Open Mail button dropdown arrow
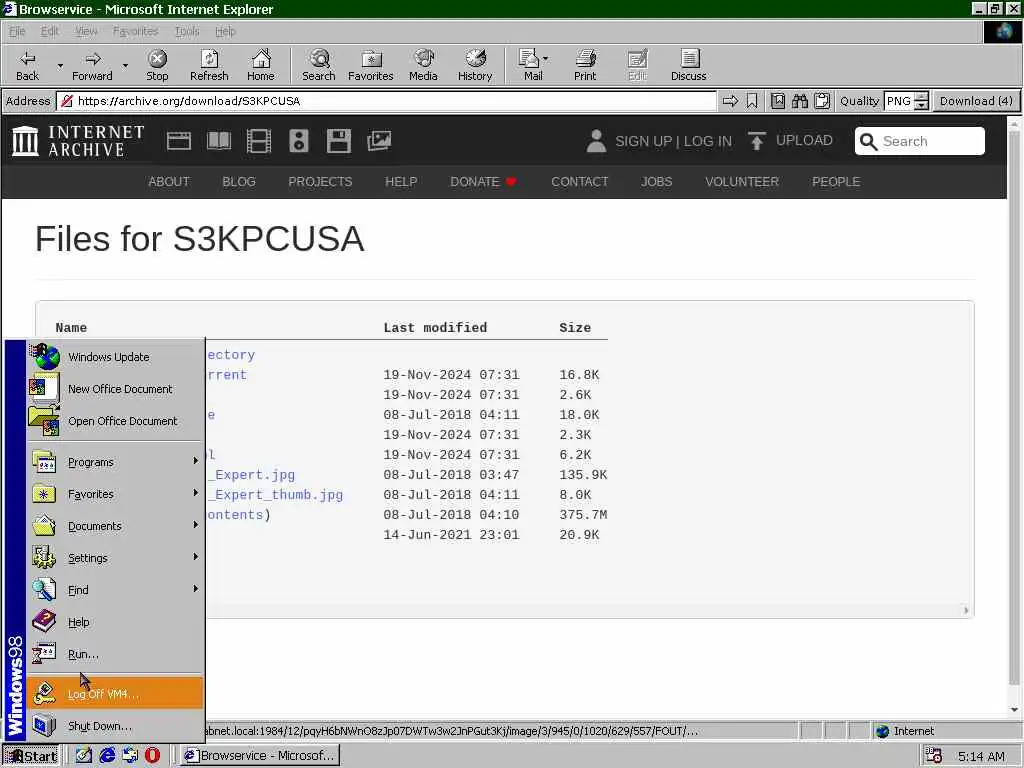This screenshot has width=1024, height=768. [x=546, y=58]
